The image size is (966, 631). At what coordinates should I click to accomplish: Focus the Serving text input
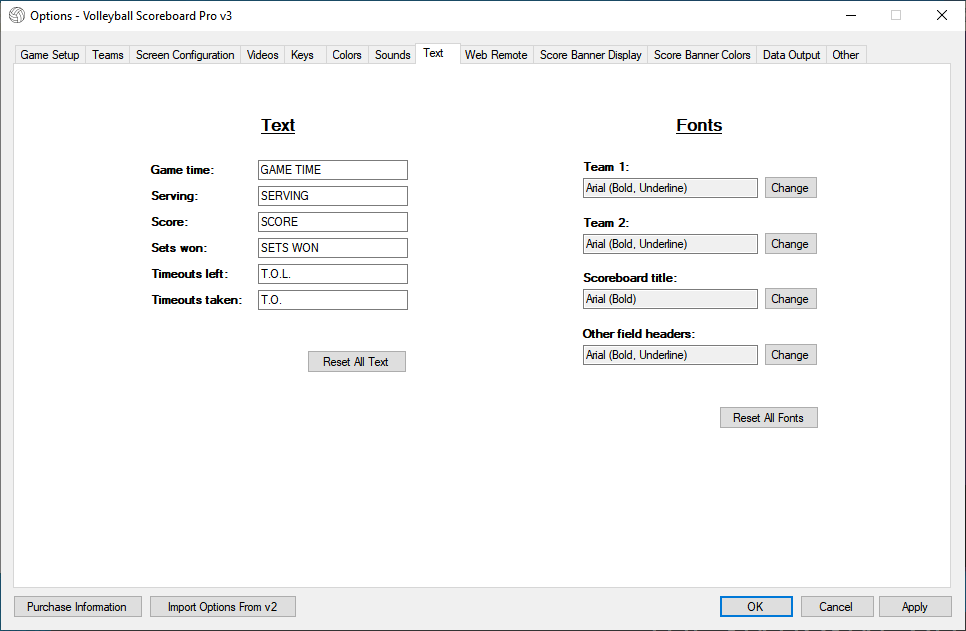tap(332, 196)
